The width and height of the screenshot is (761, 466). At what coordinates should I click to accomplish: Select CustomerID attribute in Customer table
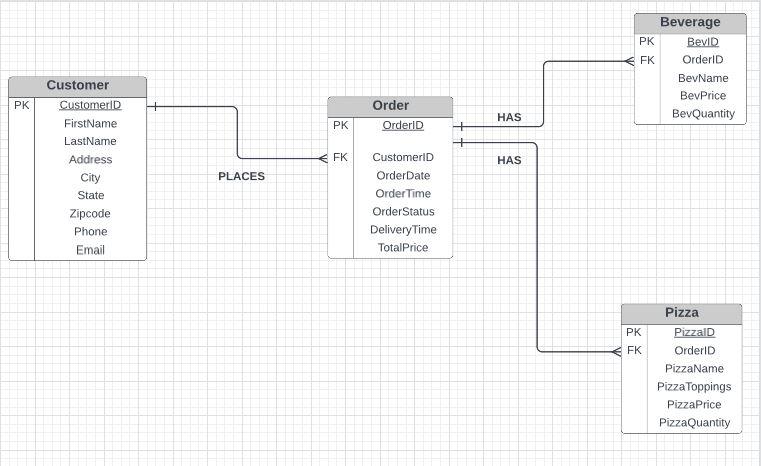(90, 105)
